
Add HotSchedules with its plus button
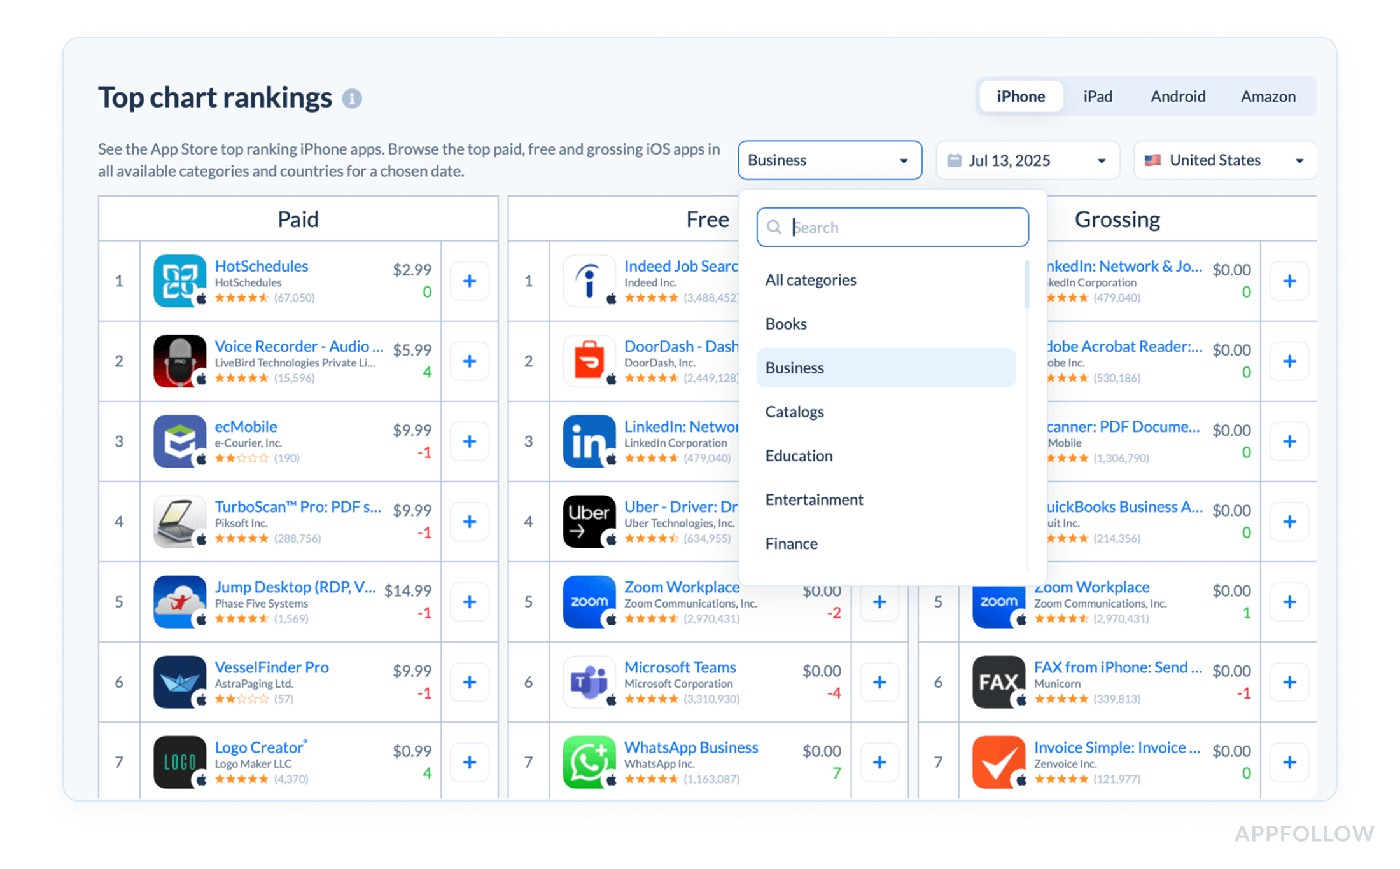470,281
